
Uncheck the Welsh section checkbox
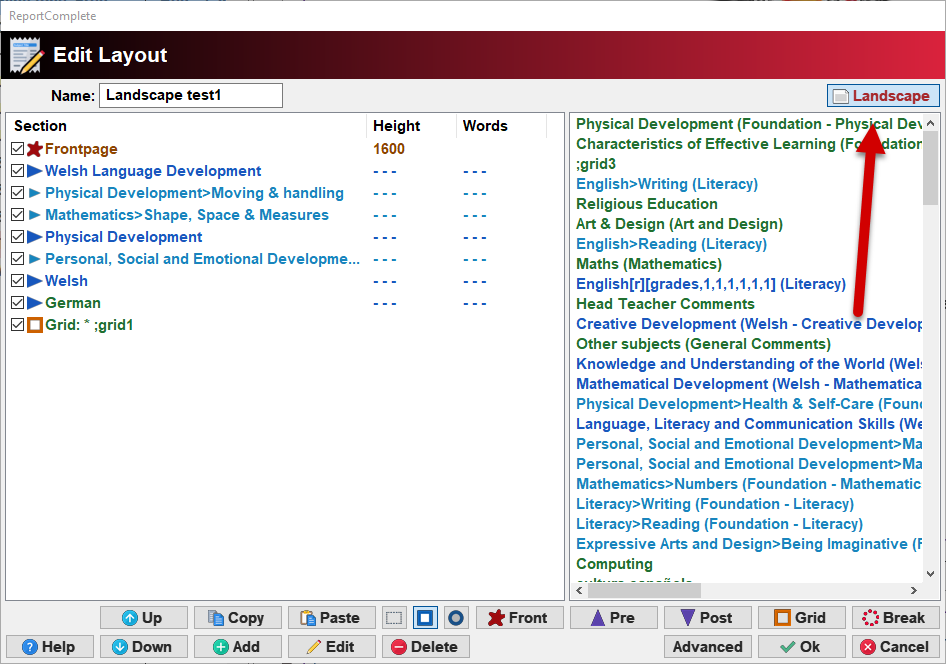click(17, 280)
